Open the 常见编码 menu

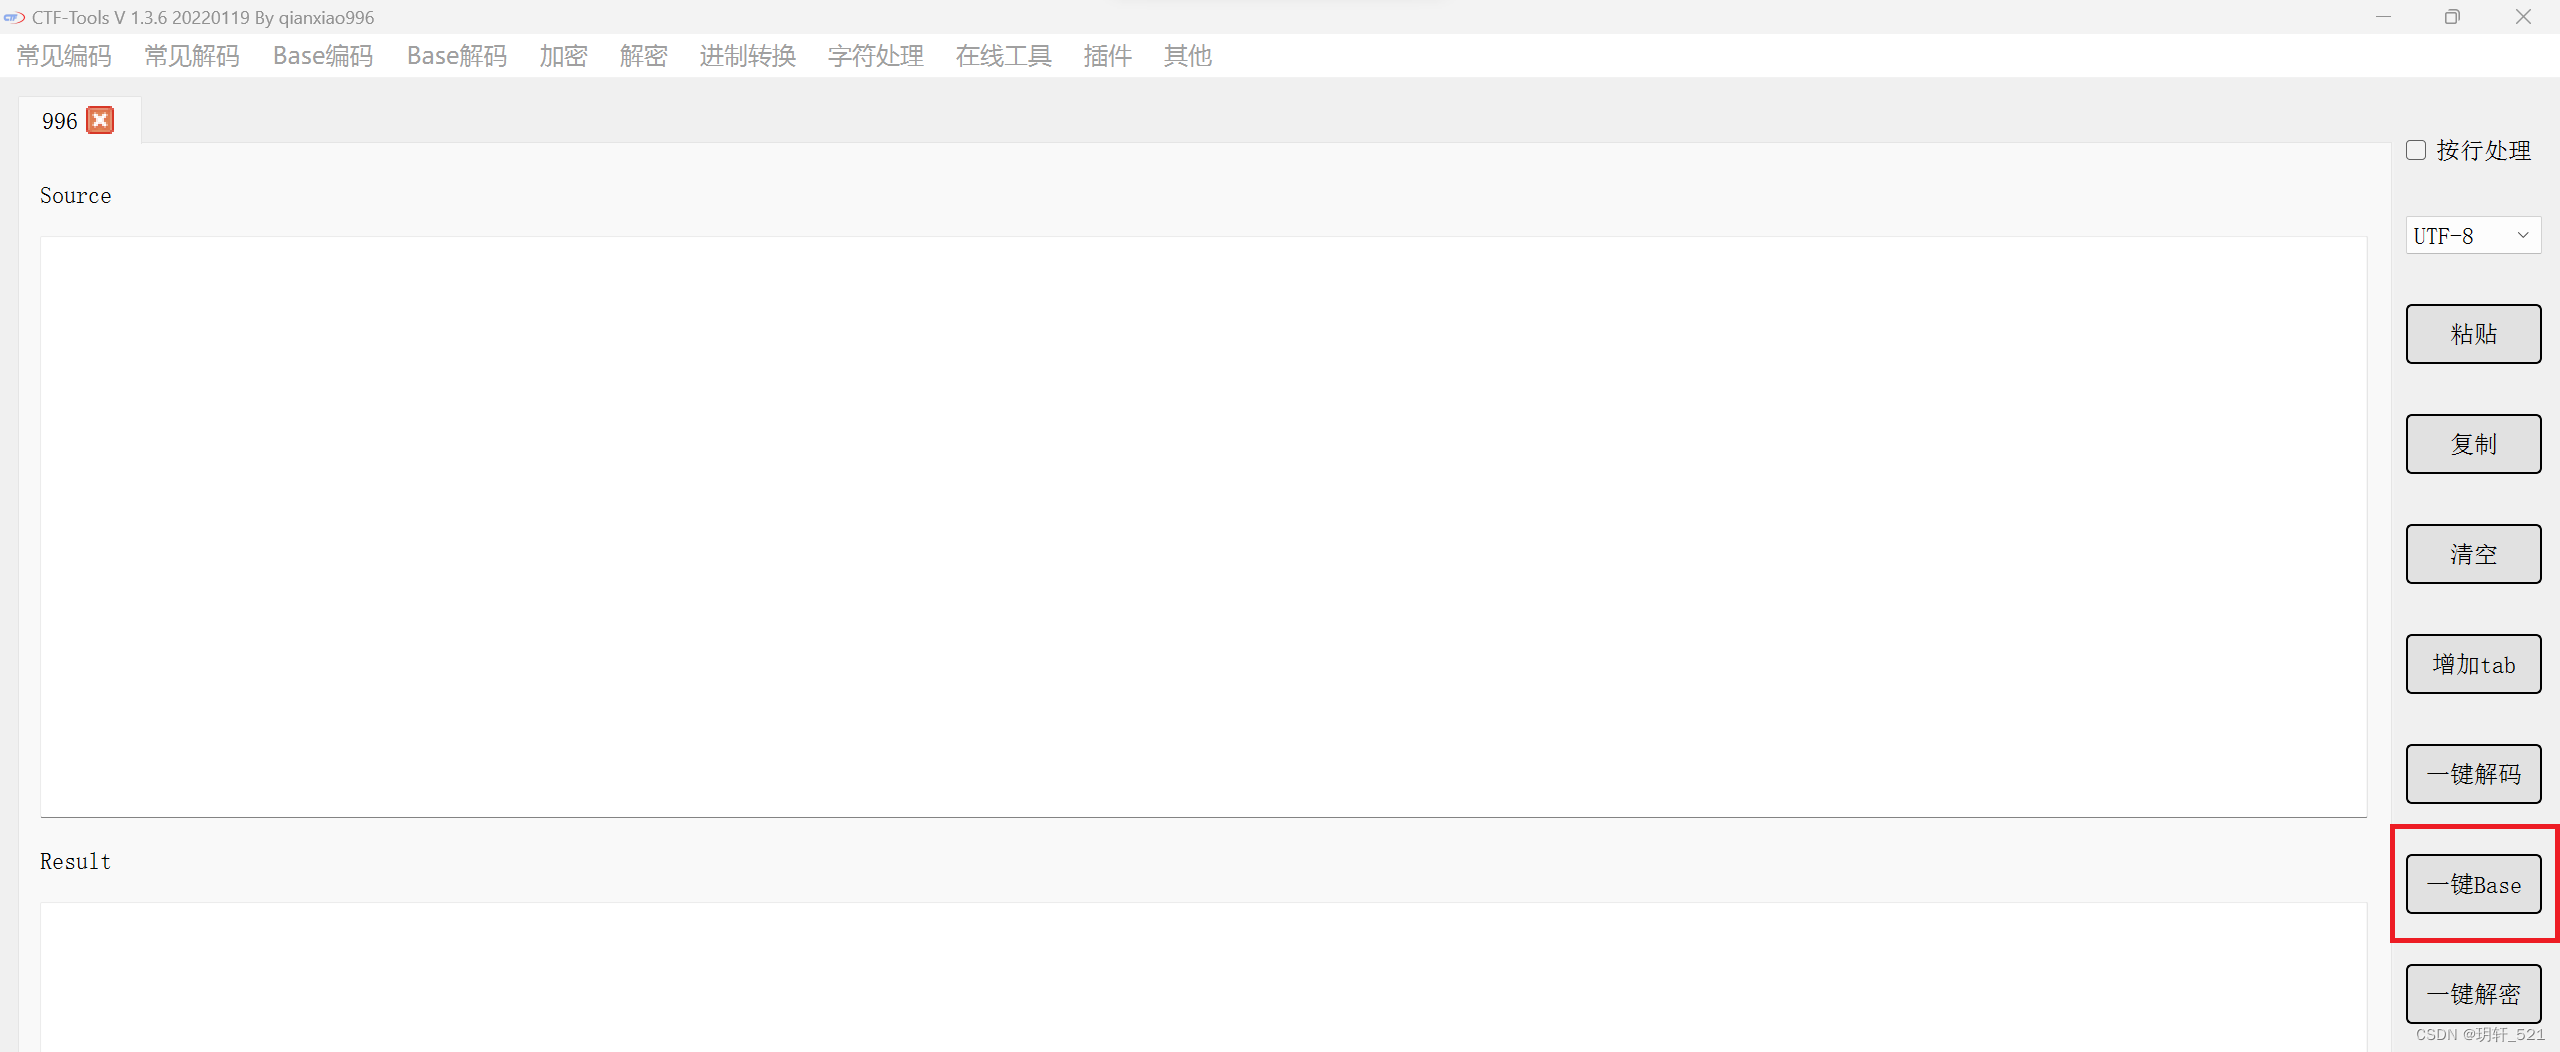click(64, 56)
